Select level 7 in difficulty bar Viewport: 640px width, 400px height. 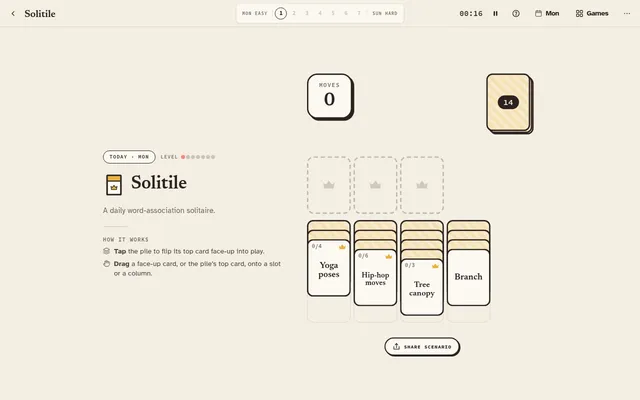click(359, 13)
